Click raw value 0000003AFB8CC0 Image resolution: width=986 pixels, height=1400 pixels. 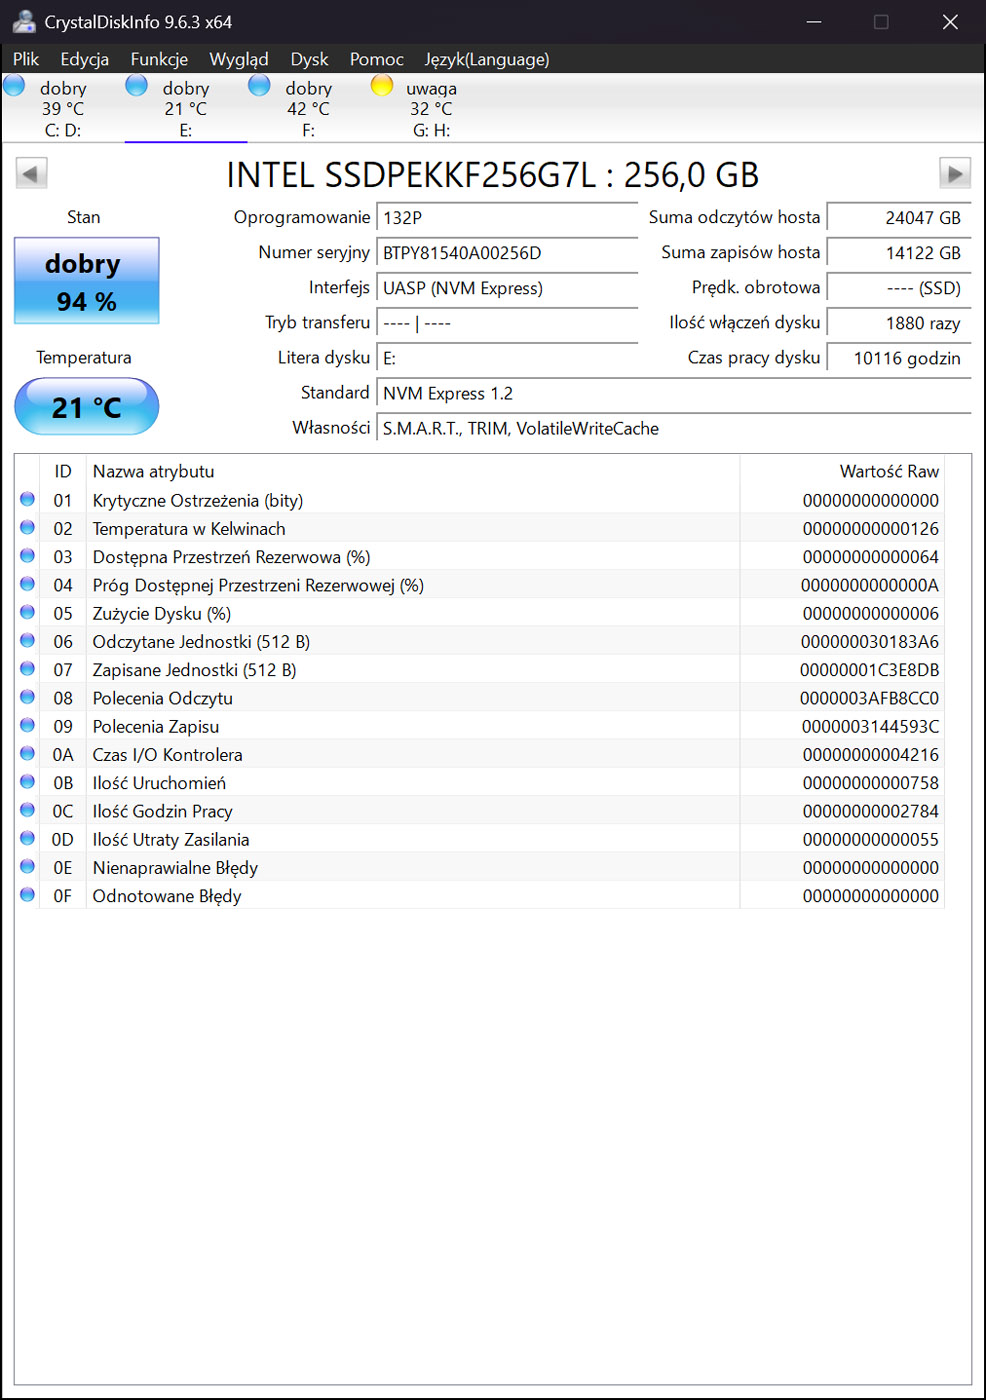869,698
